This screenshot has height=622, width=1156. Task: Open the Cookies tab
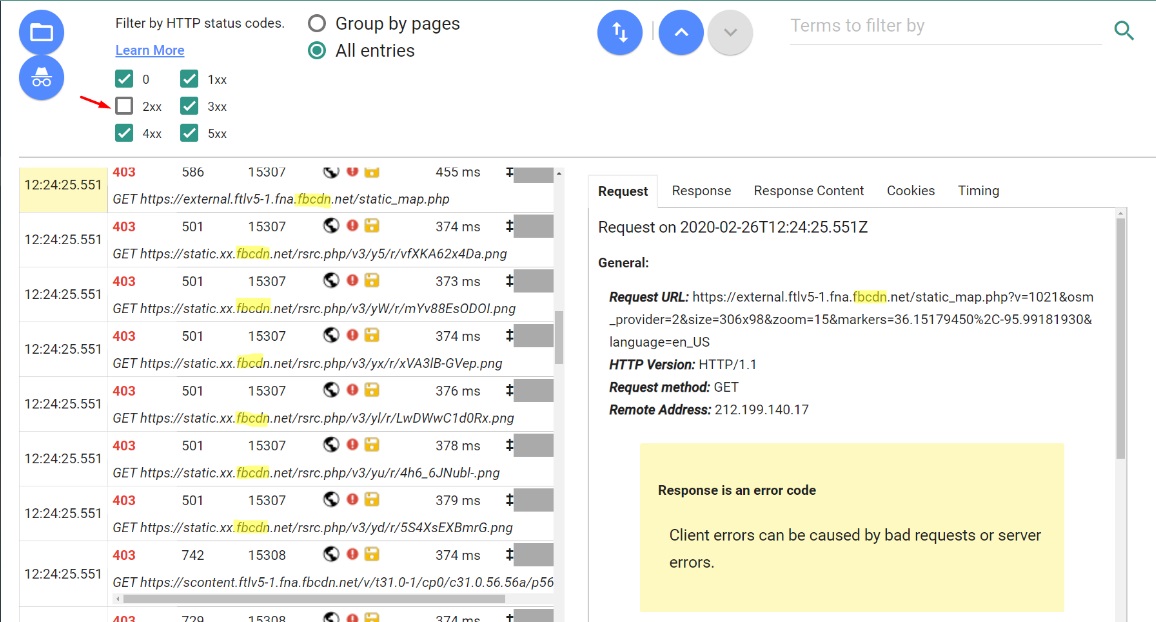[x=910, y=190]
